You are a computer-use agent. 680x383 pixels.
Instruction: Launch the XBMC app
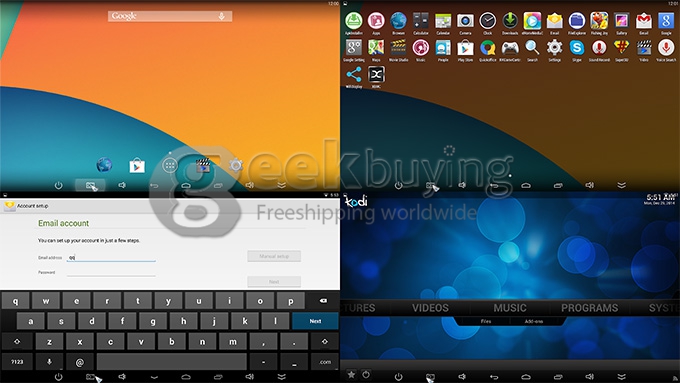coord(376,75)
